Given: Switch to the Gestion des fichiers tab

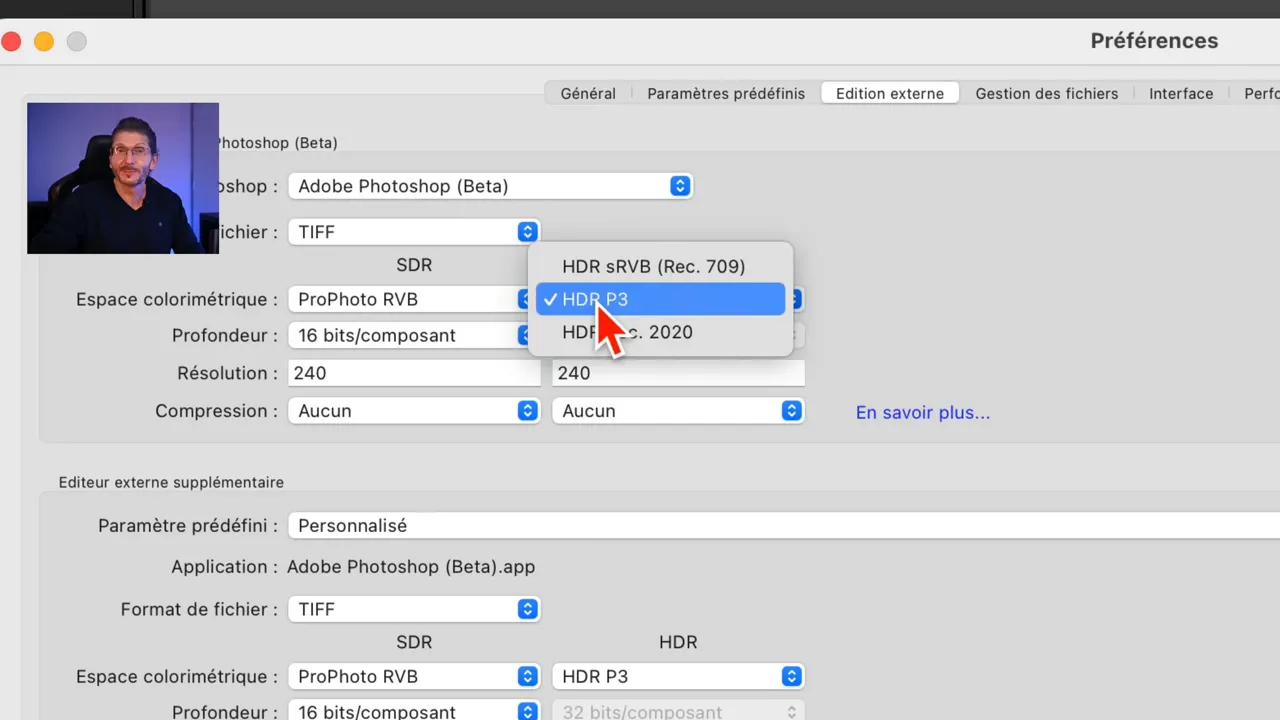Looking at the screenshot, I should [x=1046, y=93].
